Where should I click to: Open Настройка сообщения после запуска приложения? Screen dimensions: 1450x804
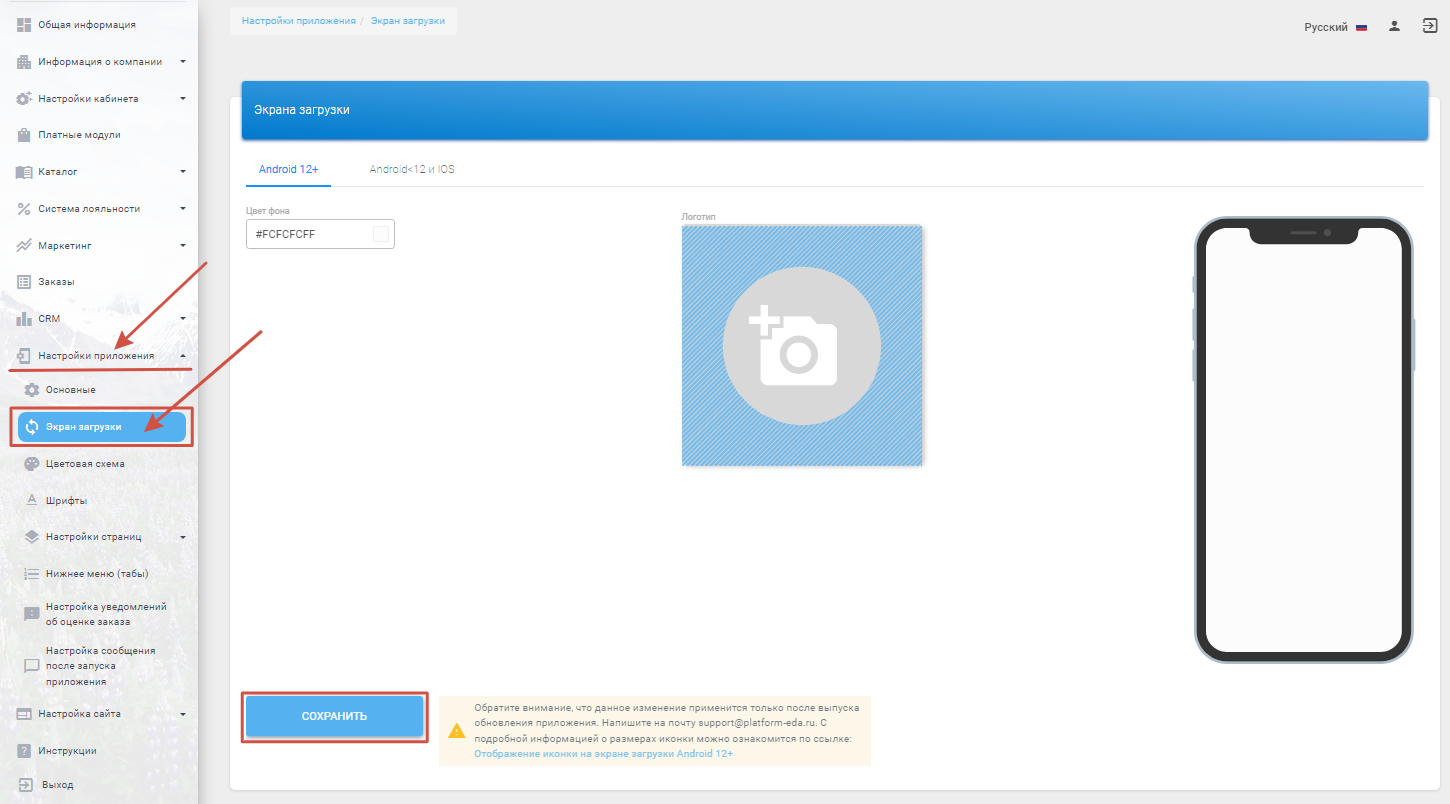tap(102, 666)
